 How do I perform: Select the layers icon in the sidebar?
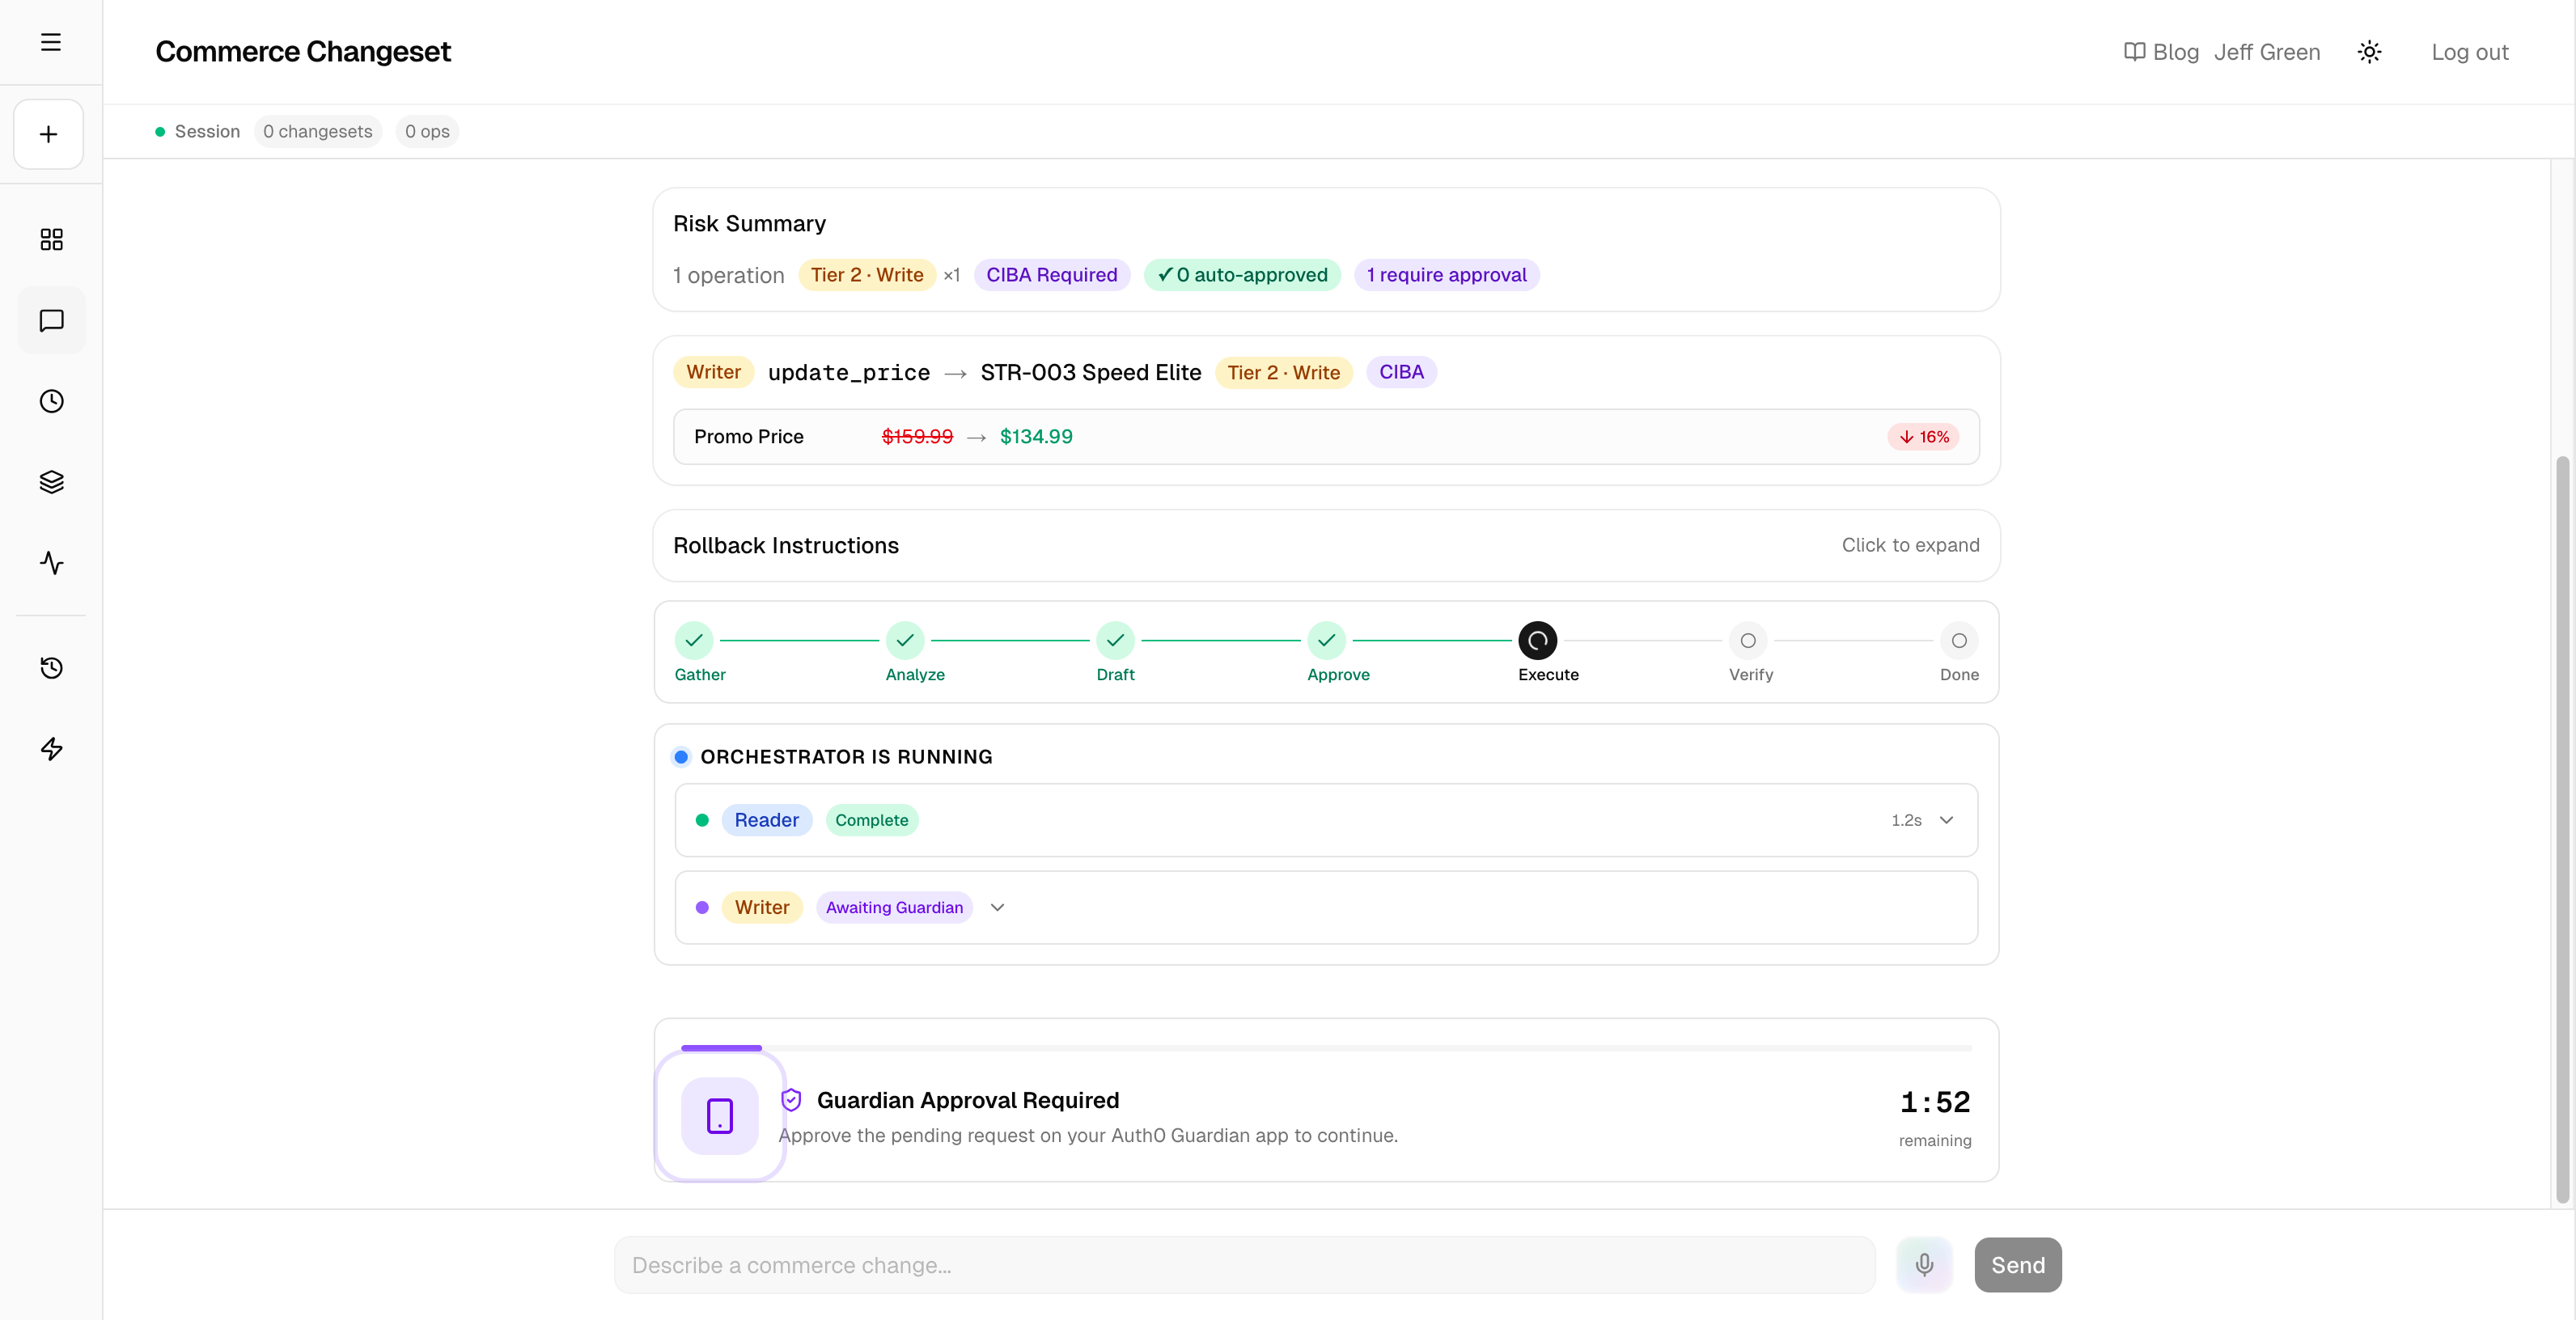[51, 481]
